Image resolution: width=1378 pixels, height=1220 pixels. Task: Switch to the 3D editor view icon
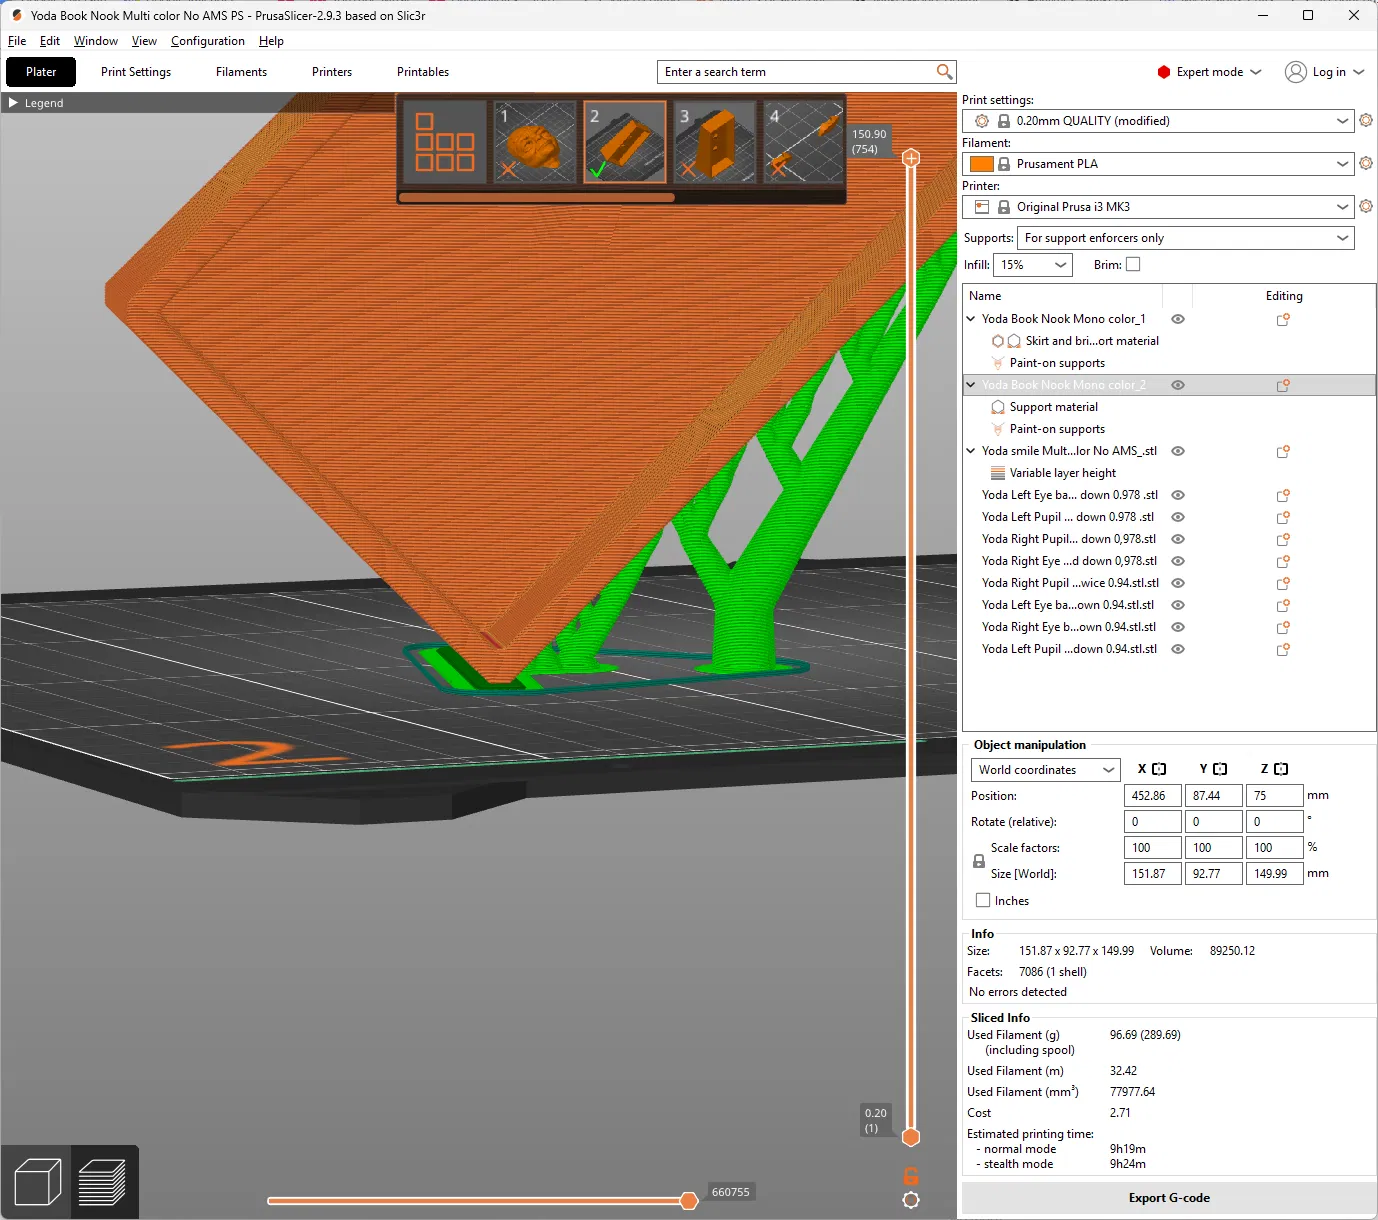point(38,1182)
